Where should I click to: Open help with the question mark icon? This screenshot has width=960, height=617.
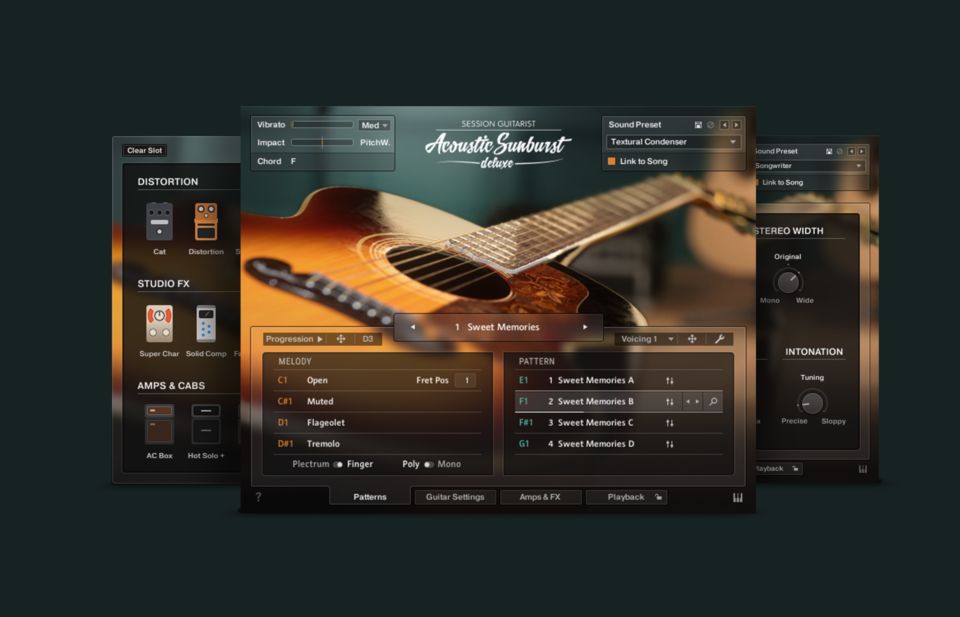click(258, 497)
